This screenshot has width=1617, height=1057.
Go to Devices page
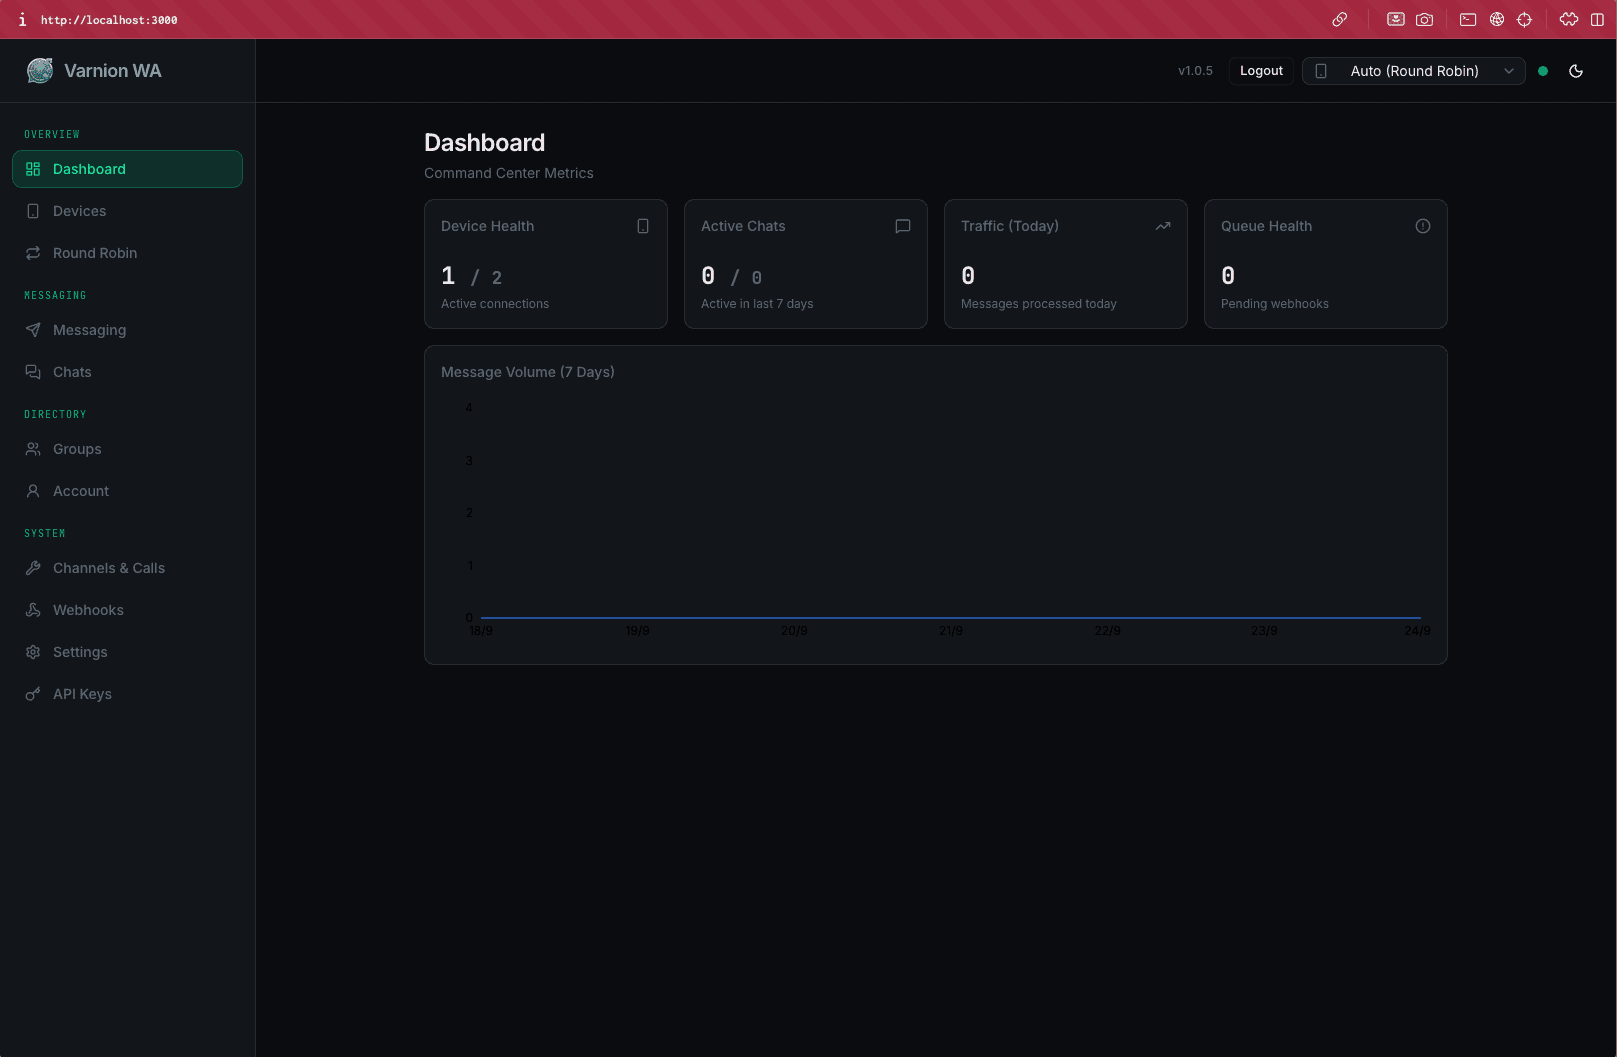[x=127, y=211]
